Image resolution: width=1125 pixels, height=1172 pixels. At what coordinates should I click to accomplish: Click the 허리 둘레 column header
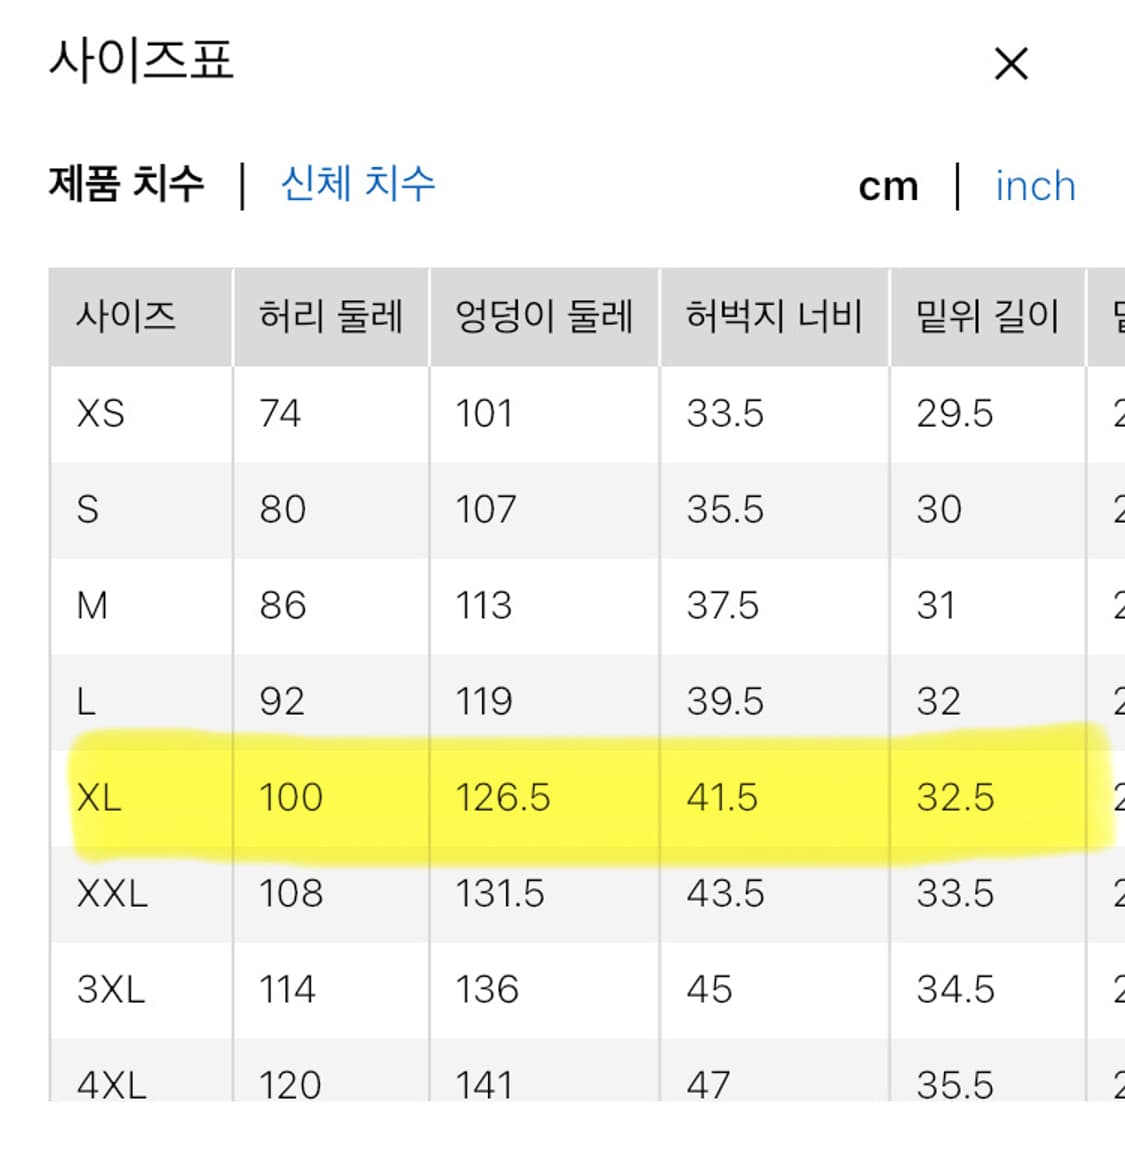(330, 316)
